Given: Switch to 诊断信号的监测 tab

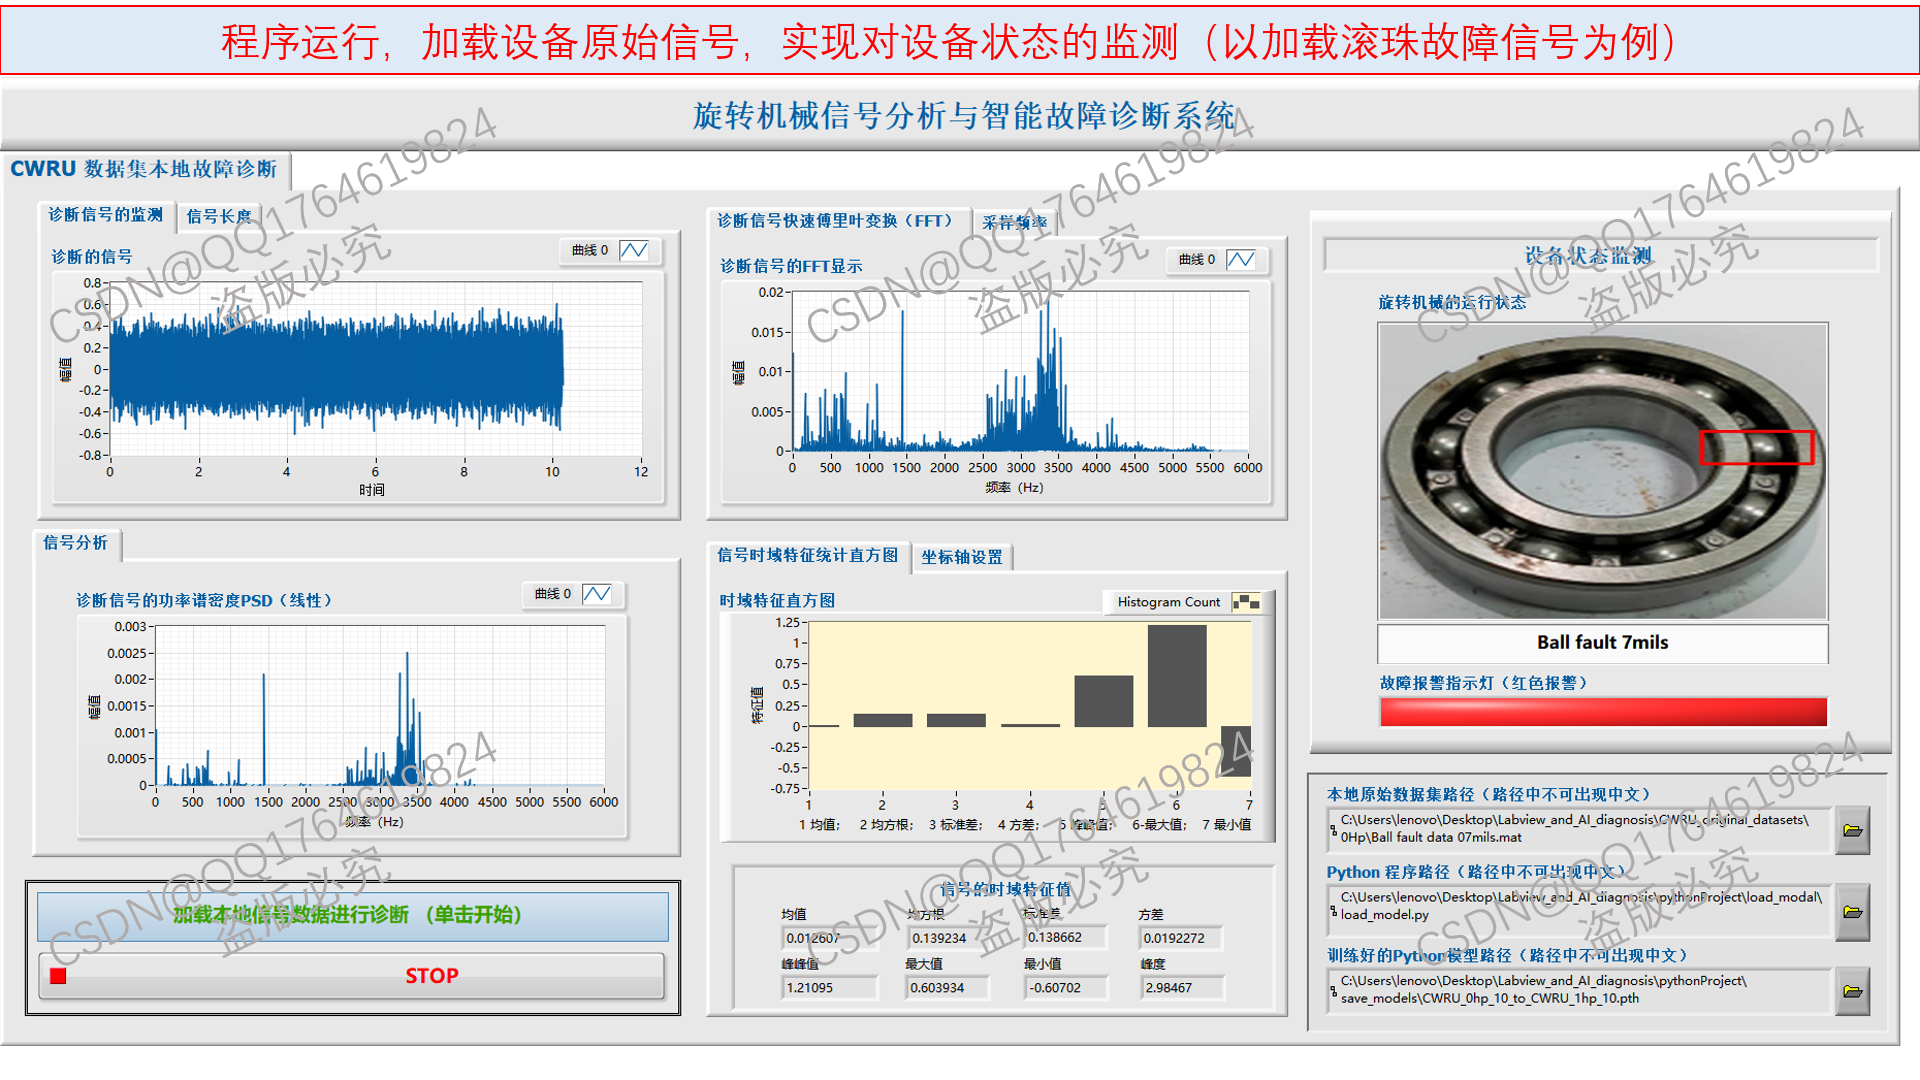Looking at the screenshot, I should [105, 215].
